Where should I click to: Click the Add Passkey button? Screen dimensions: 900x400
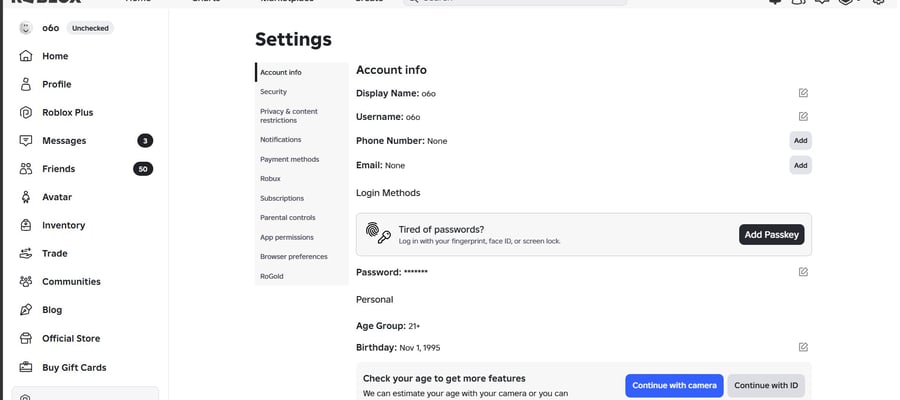pos(771,235)
